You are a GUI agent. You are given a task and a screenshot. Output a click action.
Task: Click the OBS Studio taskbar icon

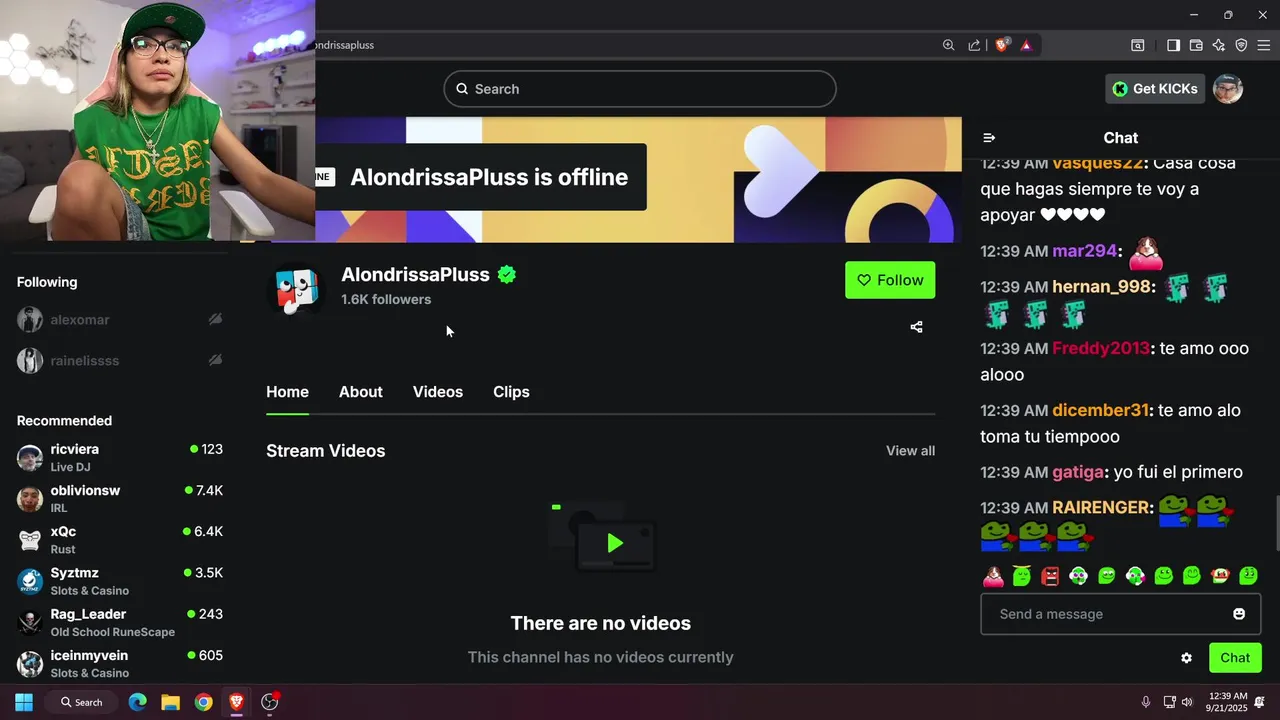coord(269,702)
